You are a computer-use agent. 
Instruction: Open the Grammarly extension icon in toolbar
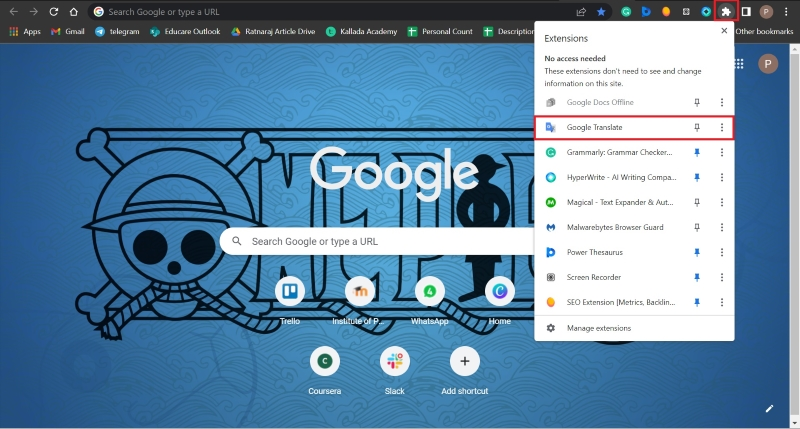[x=626, y=12]
